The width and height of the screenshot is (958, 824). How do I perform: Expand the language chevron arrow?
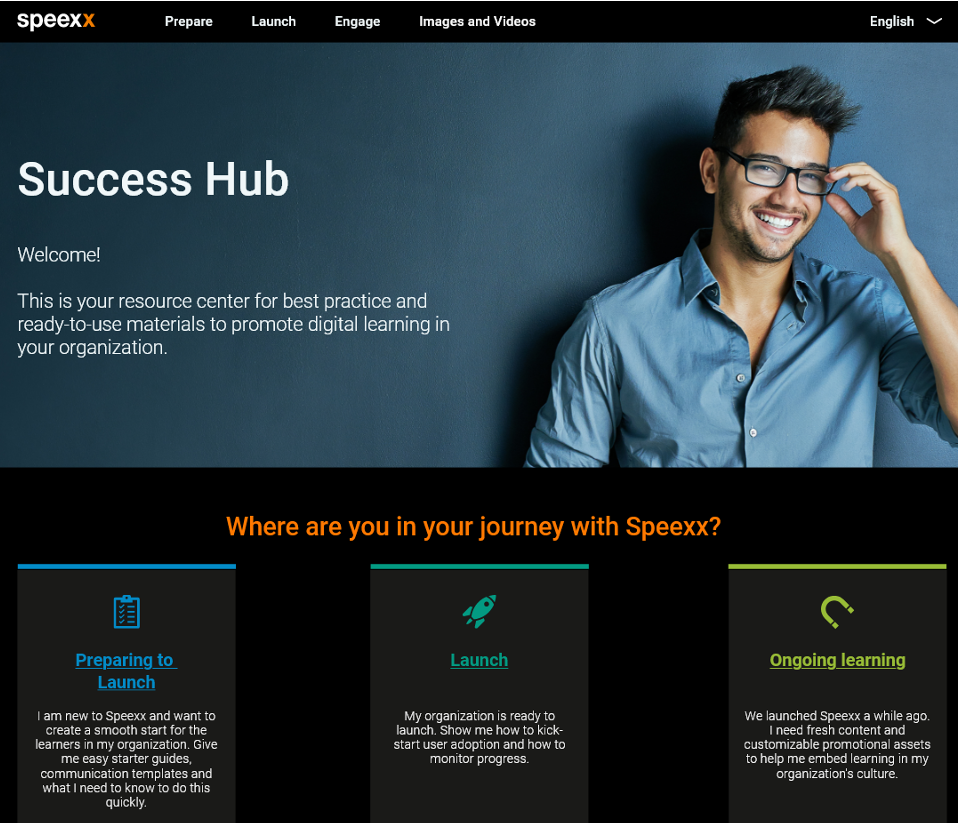[x=934, y=21]
